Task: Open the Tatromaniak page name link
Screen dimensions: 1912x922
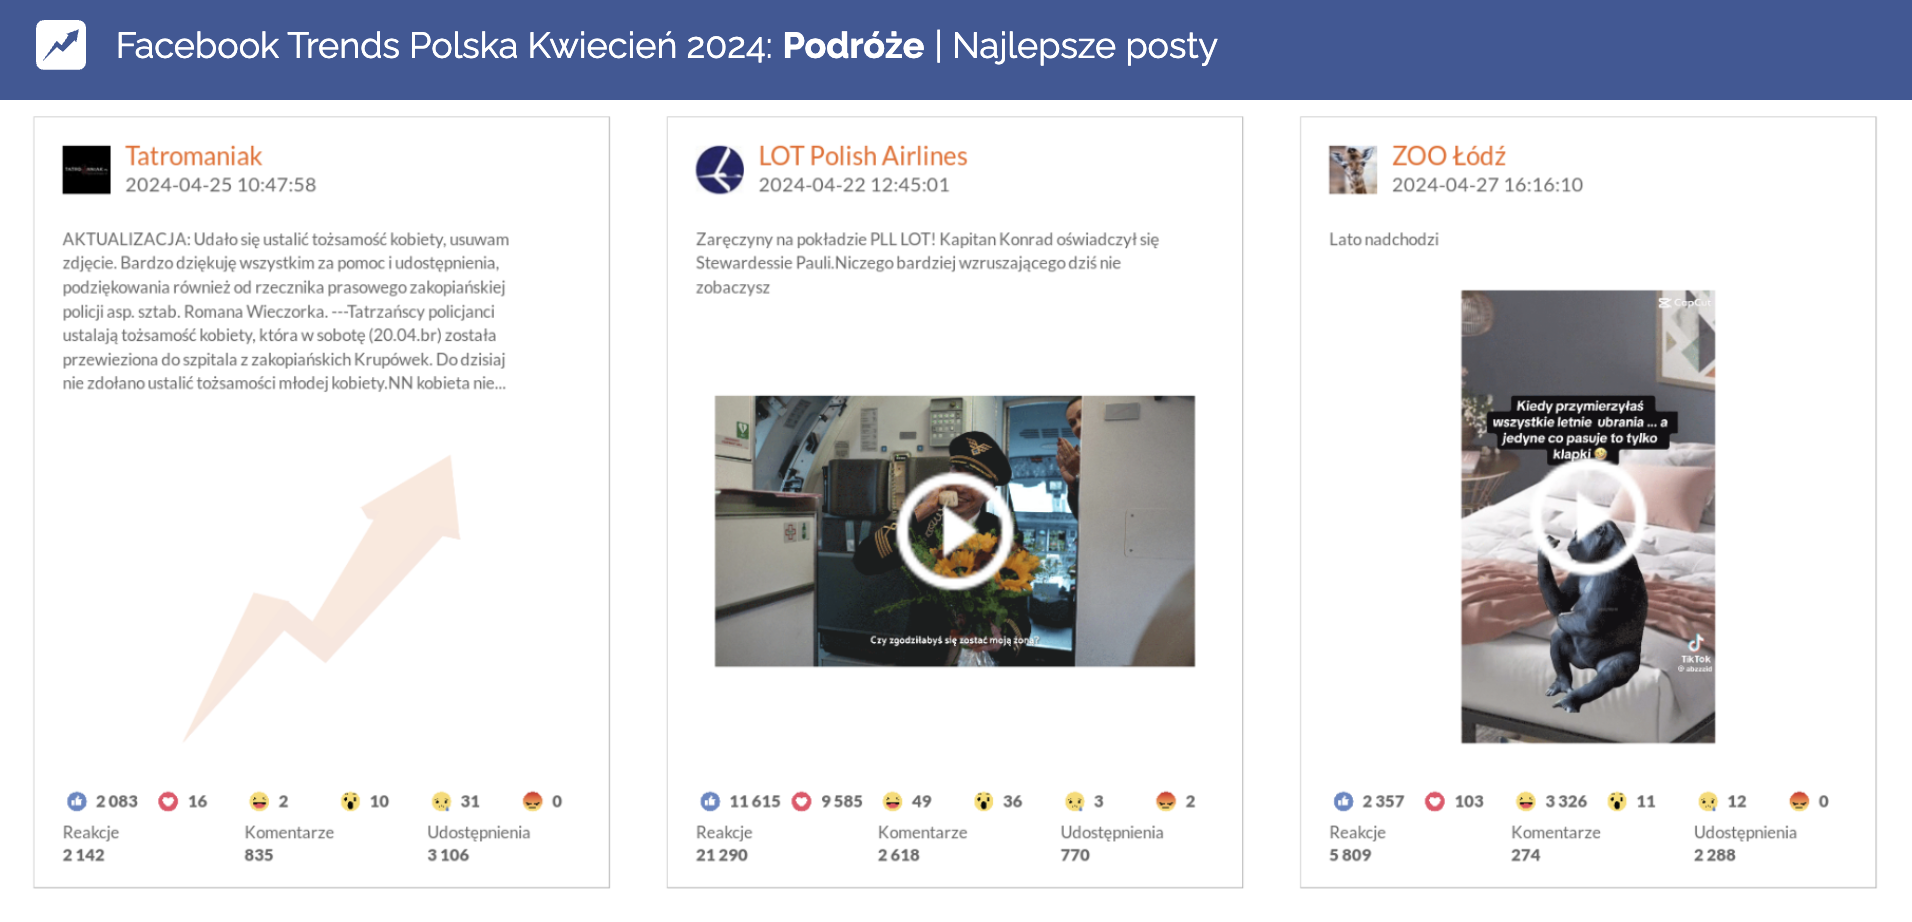Action: tap(193, 156)
